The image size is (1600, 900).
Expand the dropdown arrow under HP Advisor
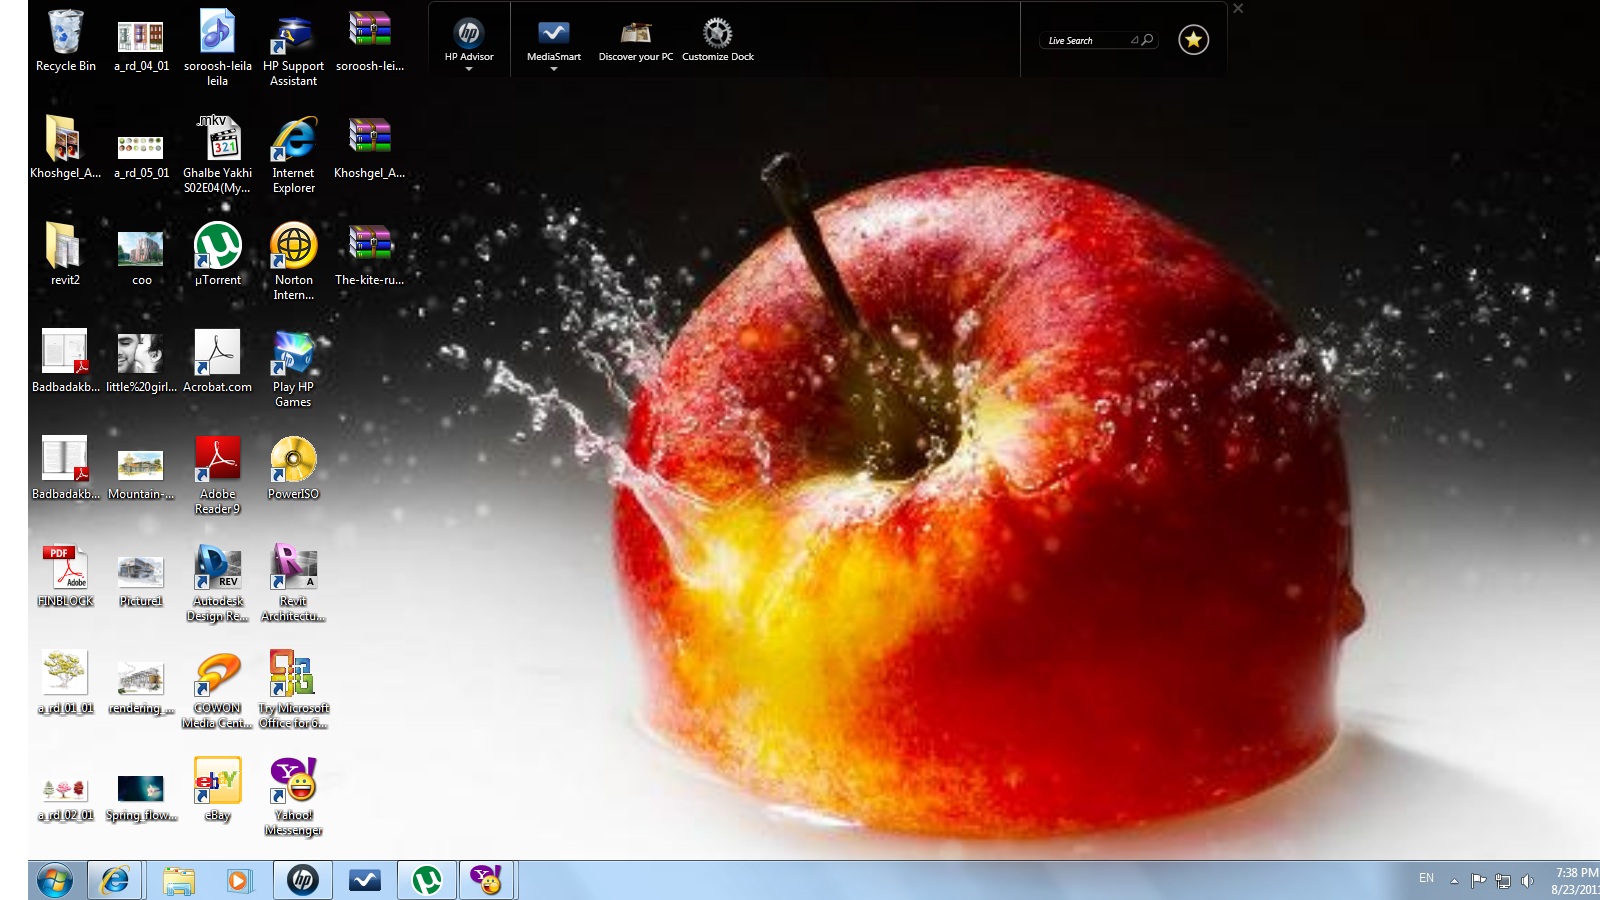[468, 69]
